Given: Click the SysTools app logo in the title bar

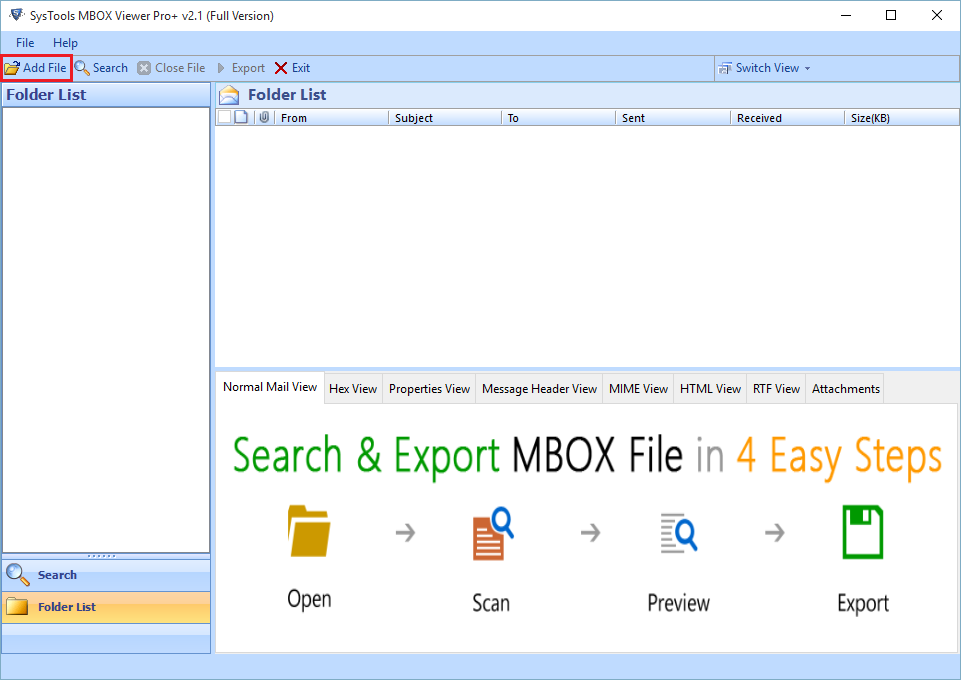Looking at the screenshot, I should (17, 15).
